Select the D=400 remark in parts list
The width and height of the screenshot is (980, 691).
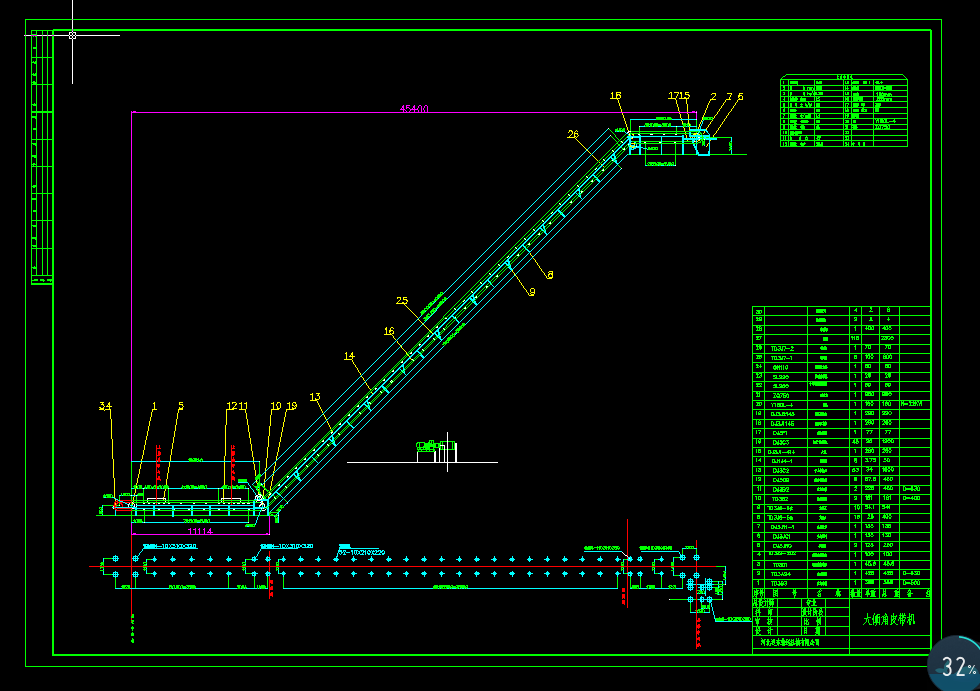pos(911,498)
